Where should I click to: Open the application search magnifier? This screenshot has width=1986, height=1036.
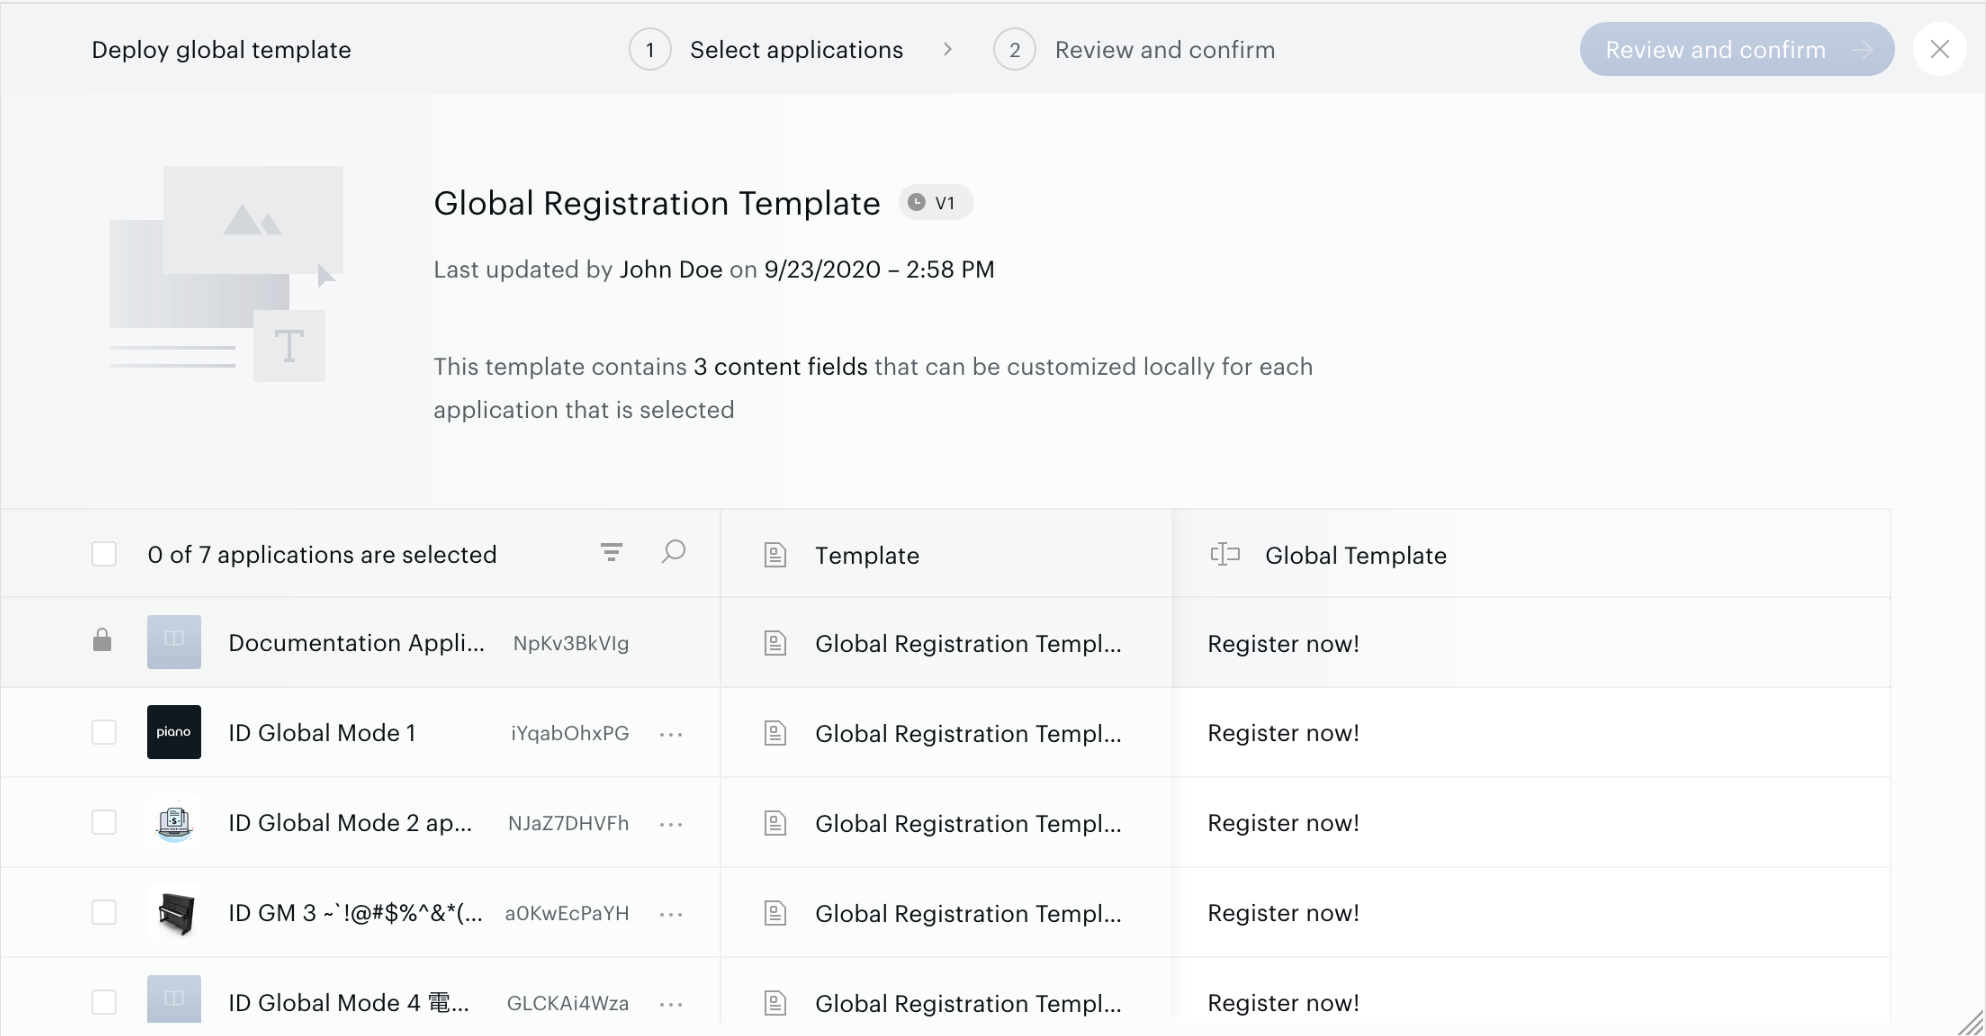(673, 552)
